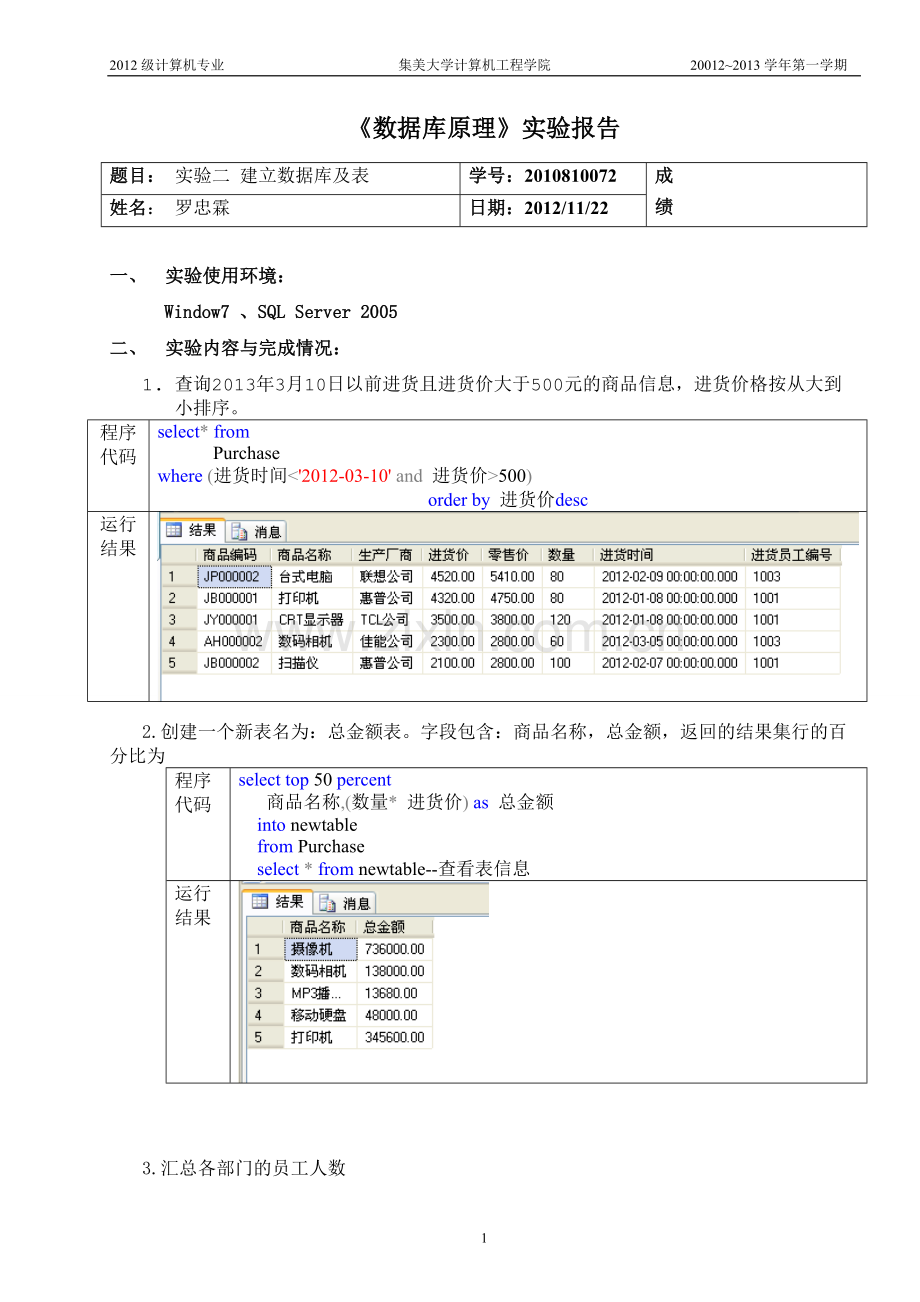The height and width of the screenshot is (1302, 920).
Task: Click the cell containing 736000.00
Action: coord(394,949)
